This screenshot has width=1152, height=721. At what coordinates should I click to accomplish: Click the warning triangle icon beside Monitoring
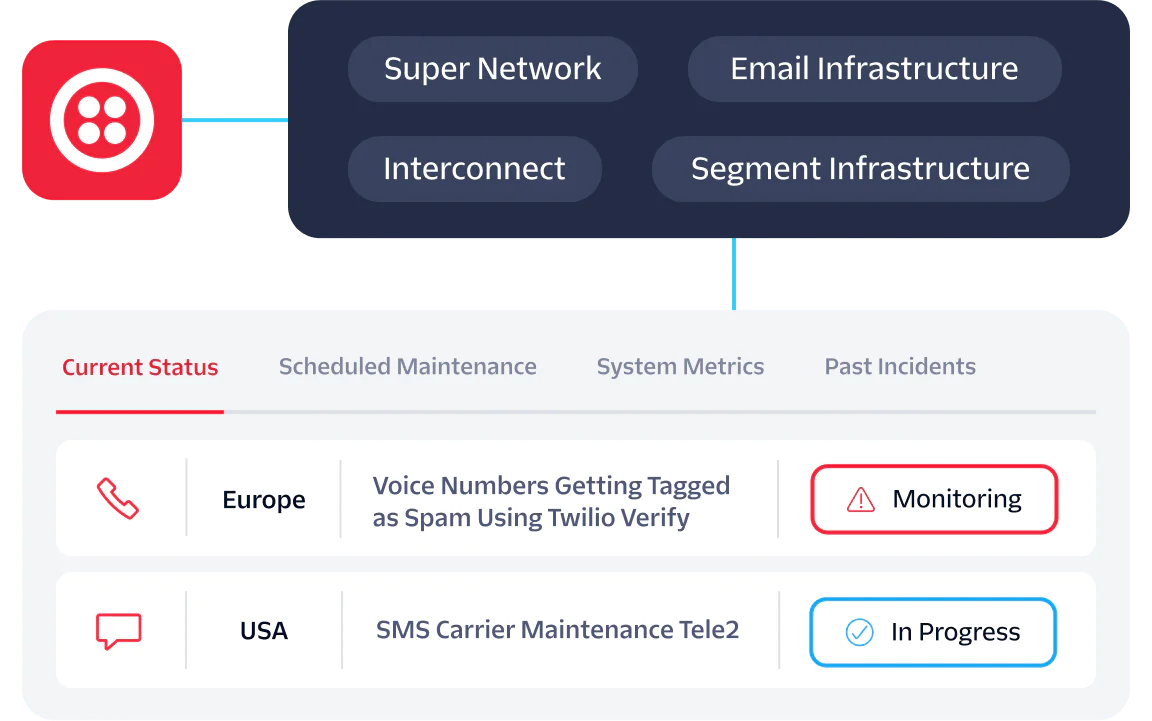[x=860, y=499]
